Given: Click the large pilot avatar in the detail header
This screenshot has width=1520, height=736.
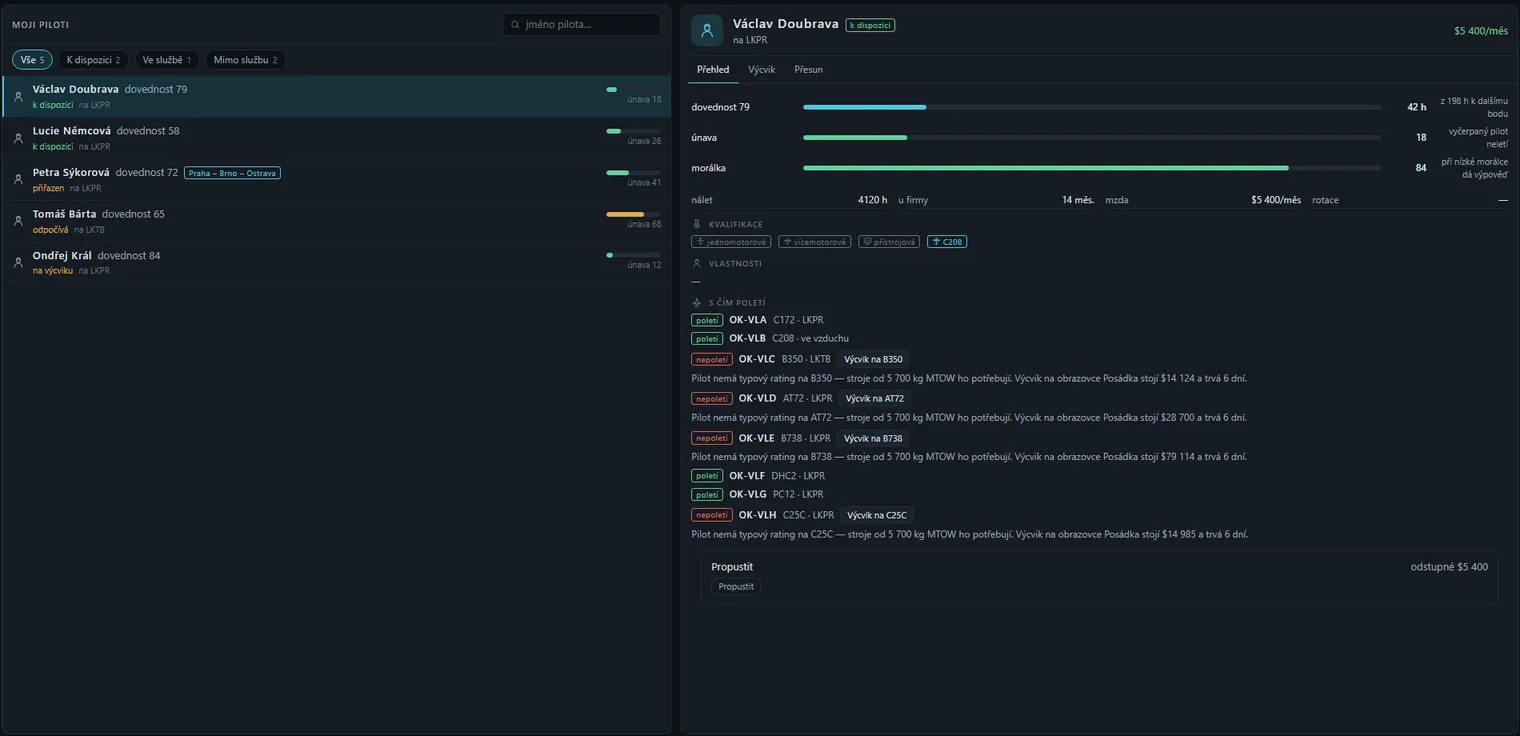Looking at the screenshot, I should (707, 30).
